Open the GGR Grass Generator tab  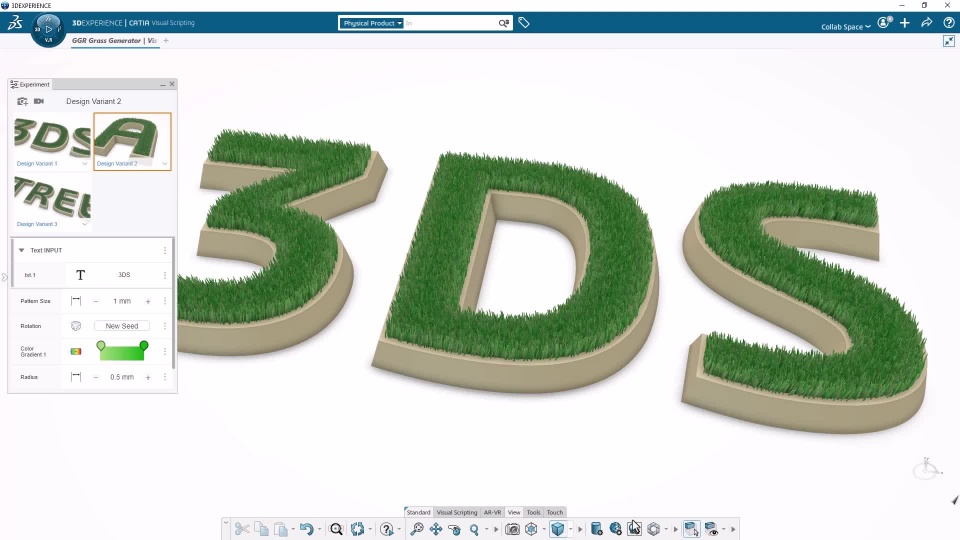(114, 40)
